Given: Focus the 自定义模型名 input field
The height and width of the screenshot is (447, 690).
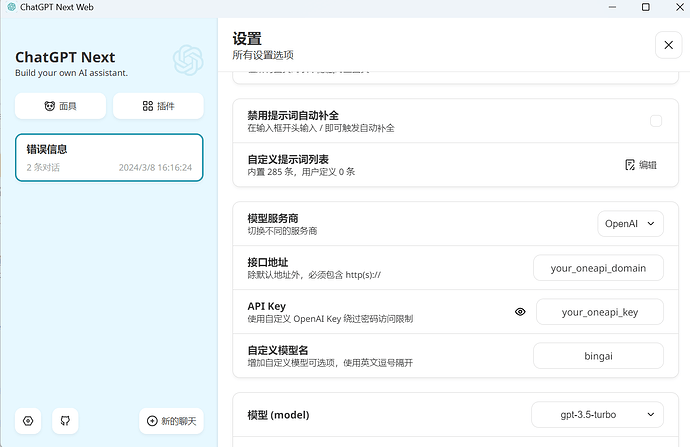Looking at the screenshot, I should tap(598, 356).
